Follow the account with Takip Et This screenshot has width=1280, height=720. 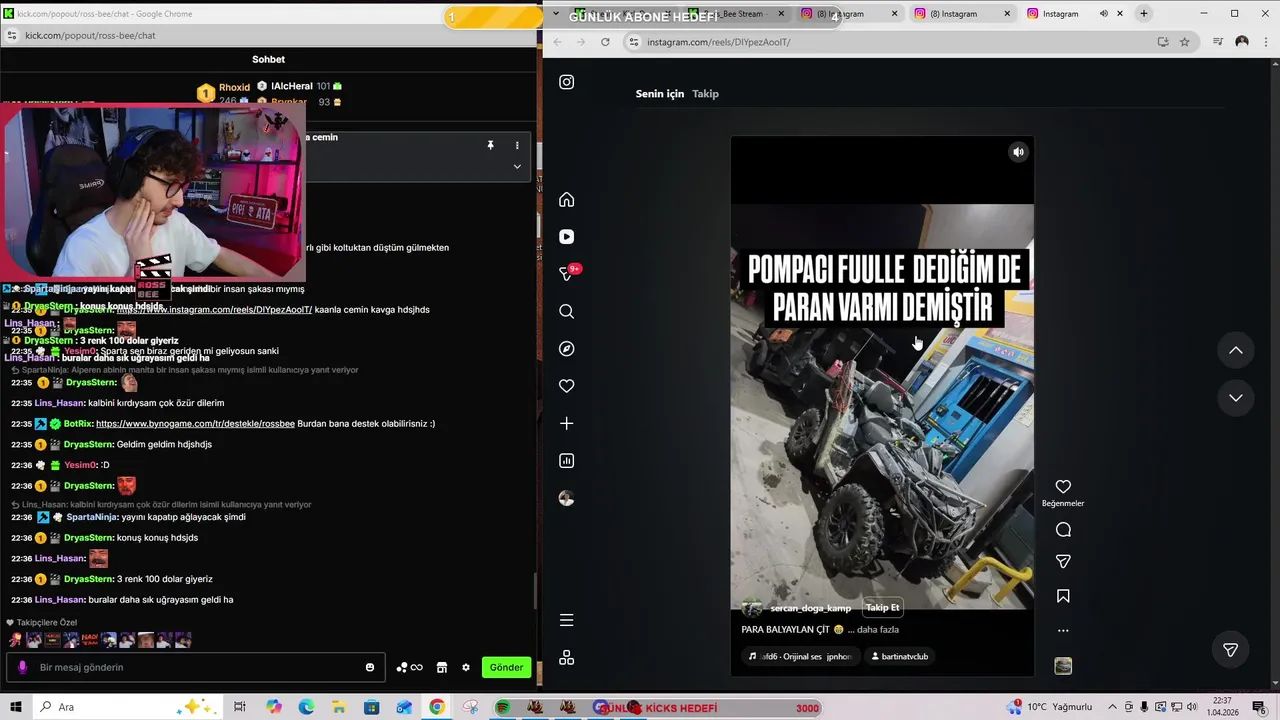click(882, 608)
